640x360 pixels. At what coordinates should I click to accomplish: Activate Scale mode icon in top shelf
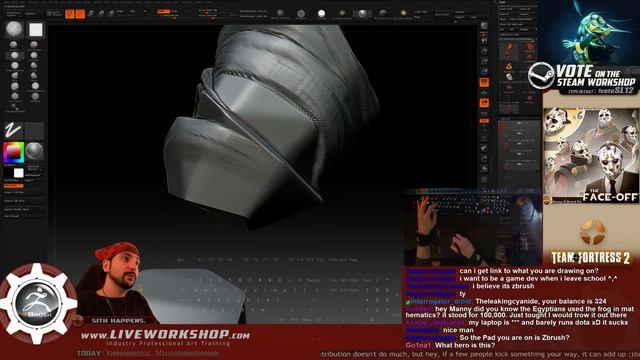tap(101, 14)
